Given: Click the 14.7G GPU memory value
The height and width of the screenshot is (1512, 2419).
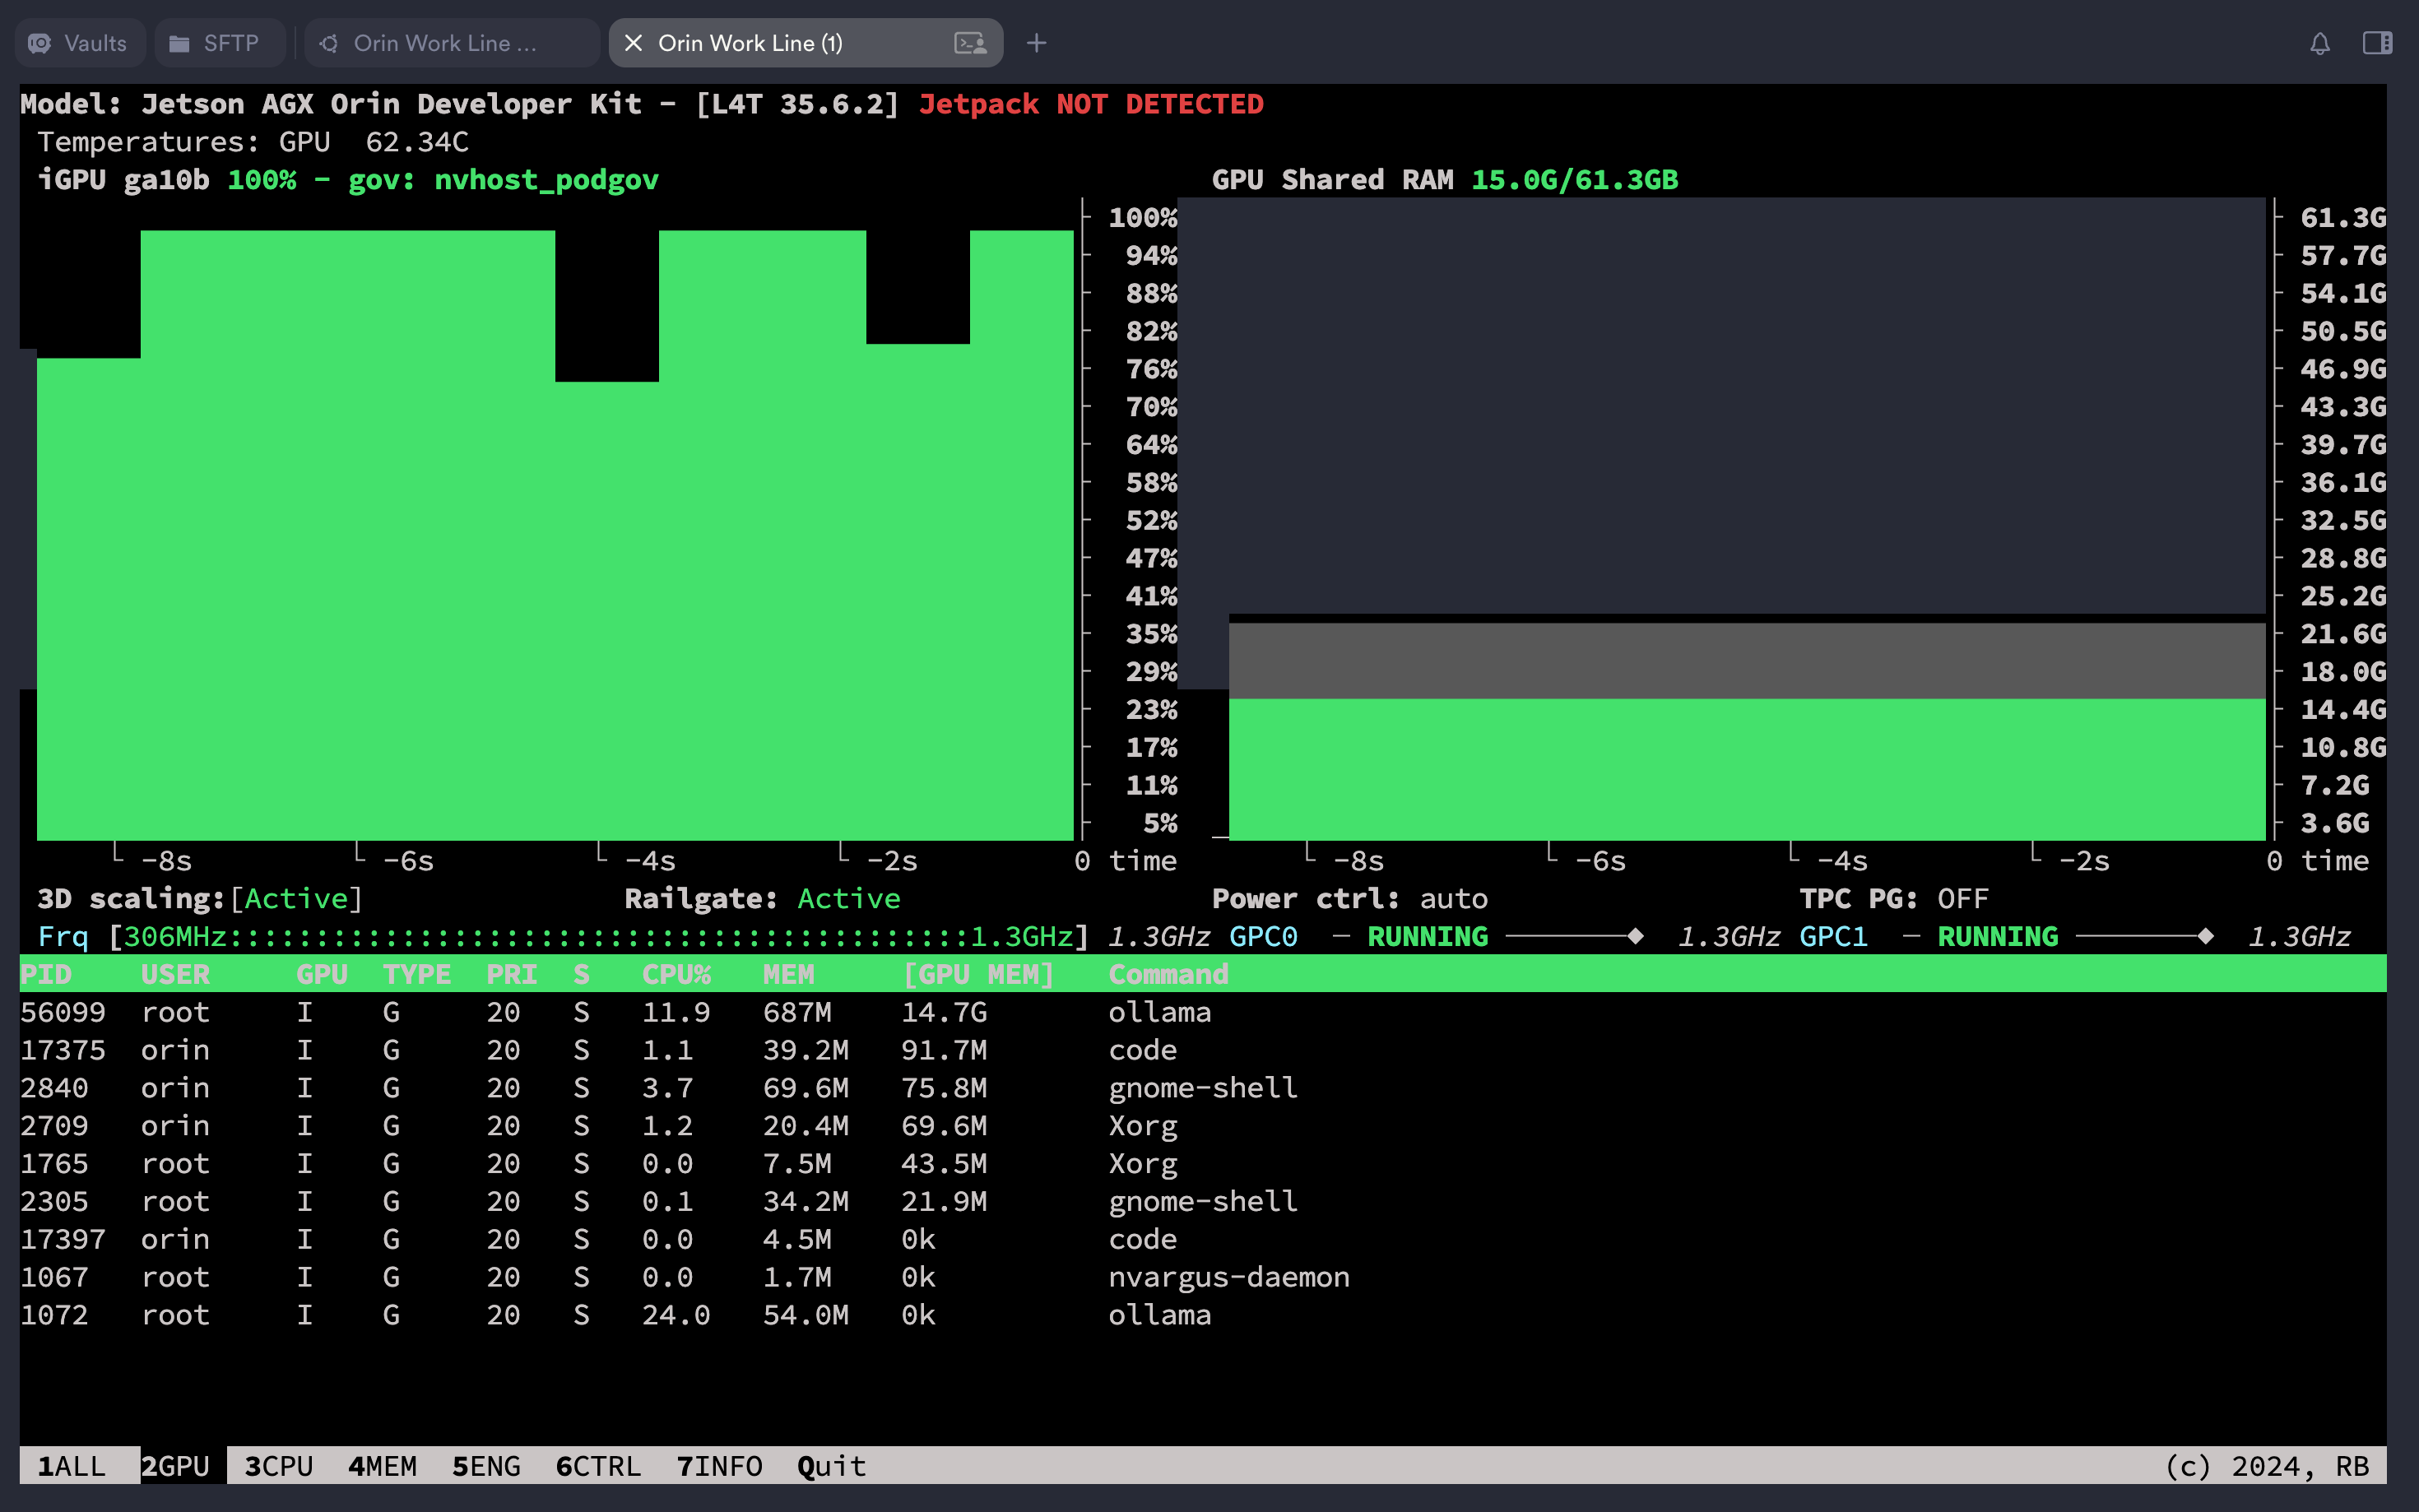Looking at the screenshot, I should 944,1012.
